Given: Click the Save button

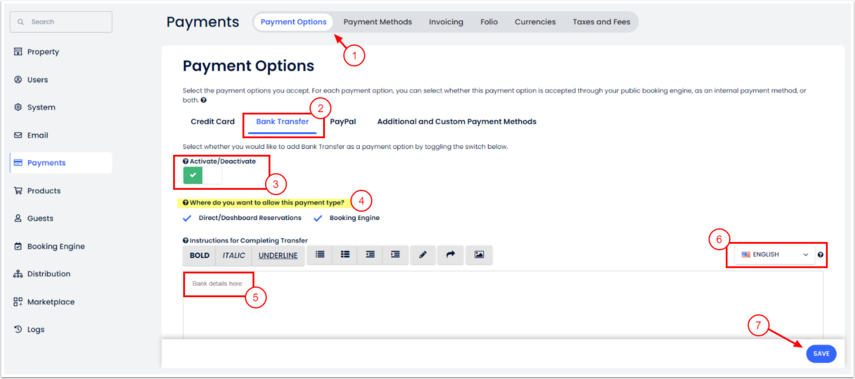Looking at the screenshot, I should (821, 354).
